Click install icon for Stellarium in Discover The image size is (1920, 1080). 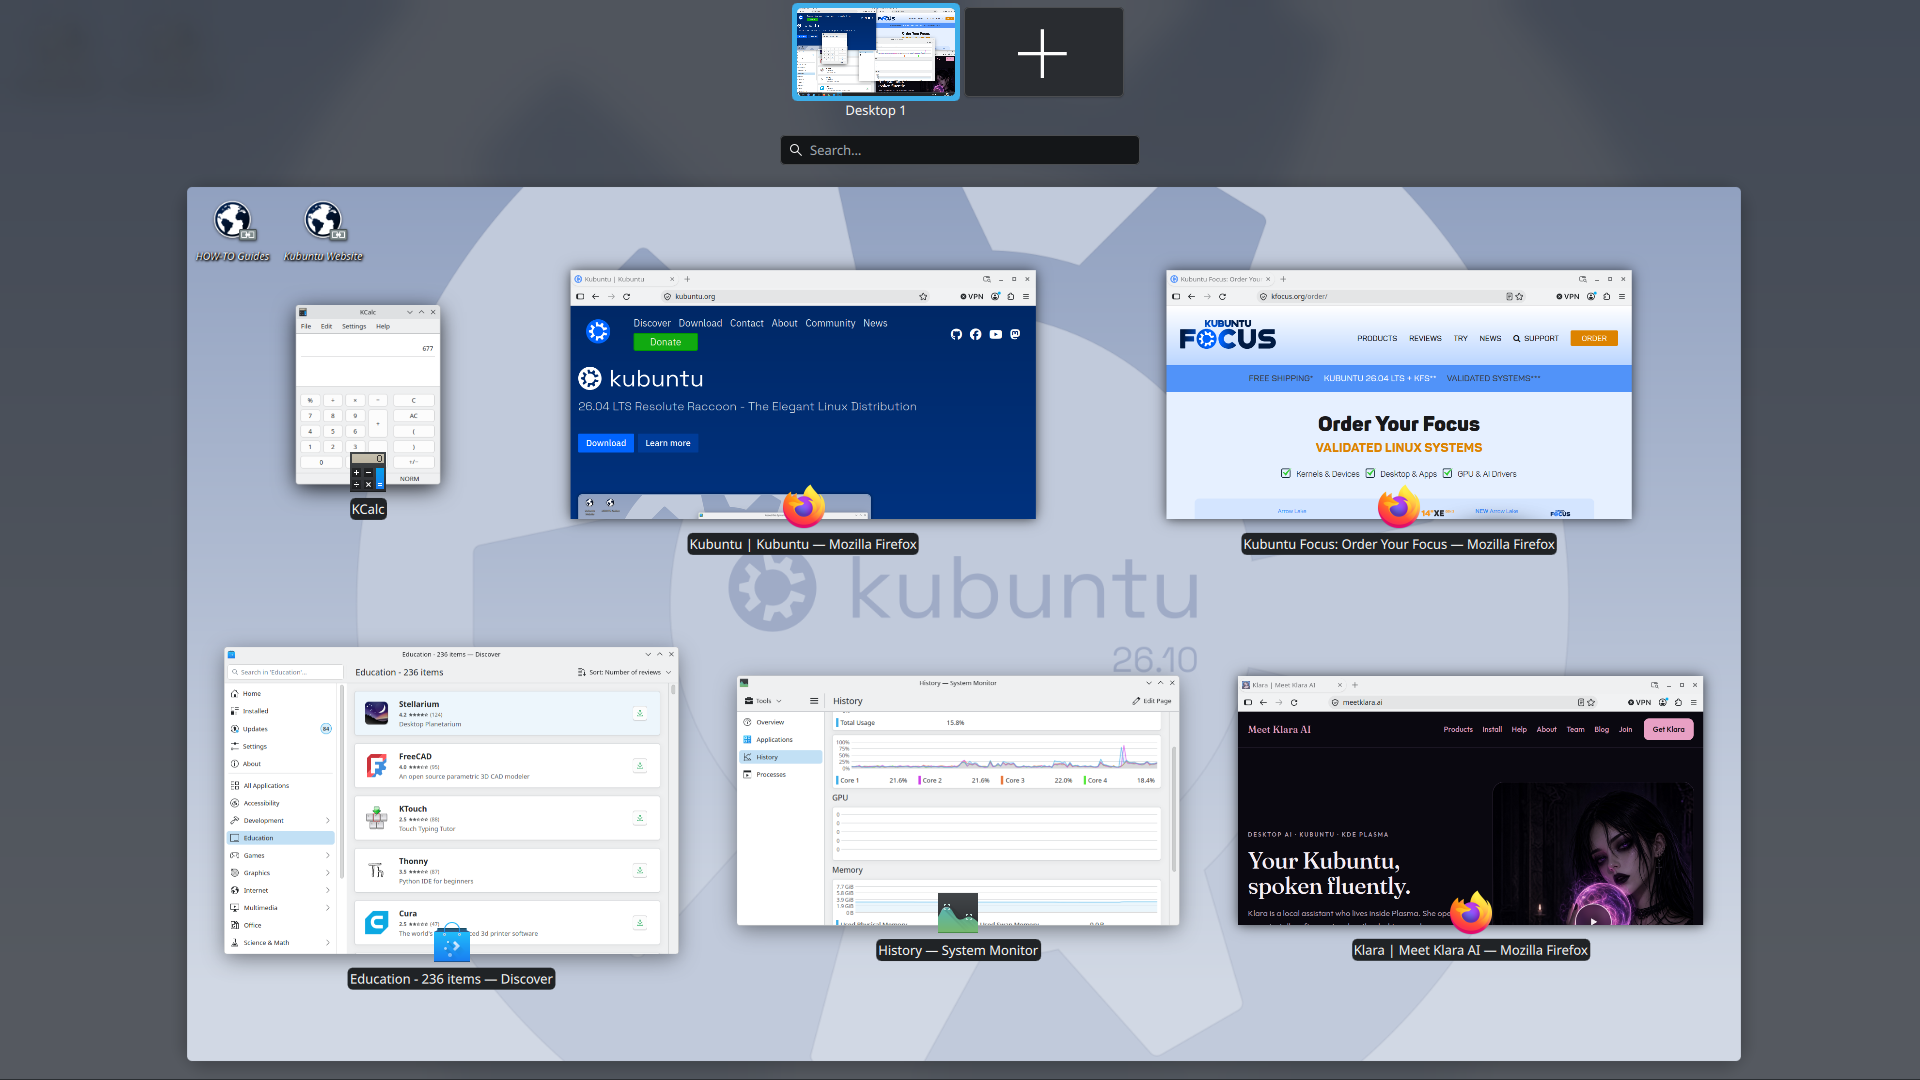(640, 713)
